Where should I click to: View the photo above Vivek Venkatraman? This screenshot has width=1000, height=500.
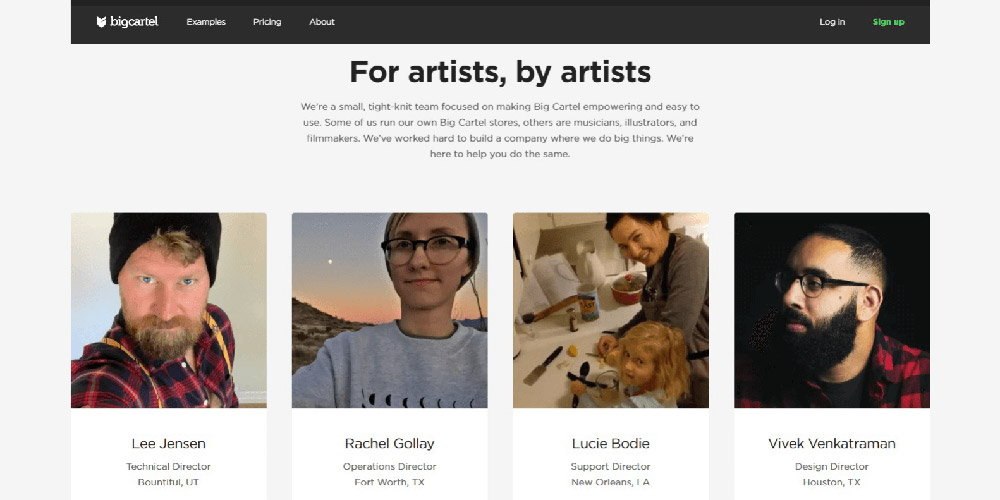[x=832, y=310]
